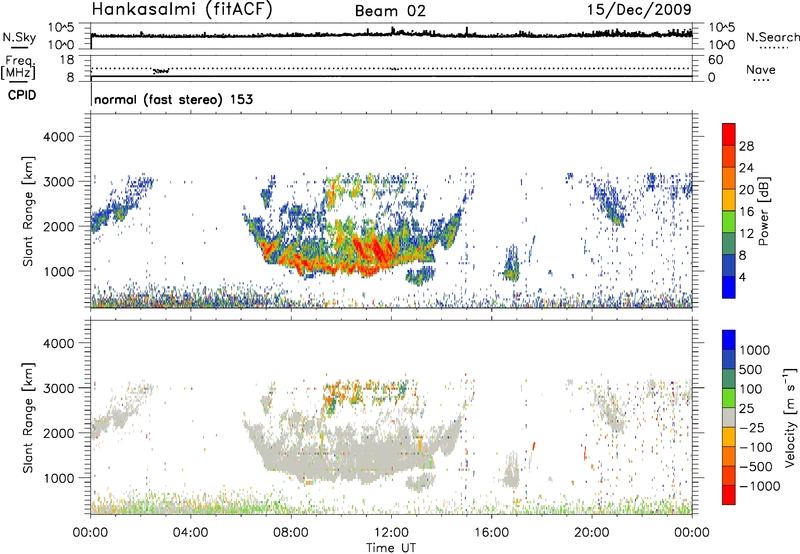Click the 25 label on velocity color bar

click(747, 408)
